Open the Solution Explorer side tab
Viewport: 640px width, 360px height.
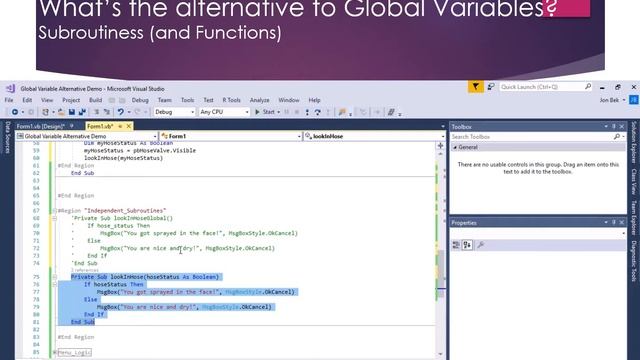click(x=634, y=142)
